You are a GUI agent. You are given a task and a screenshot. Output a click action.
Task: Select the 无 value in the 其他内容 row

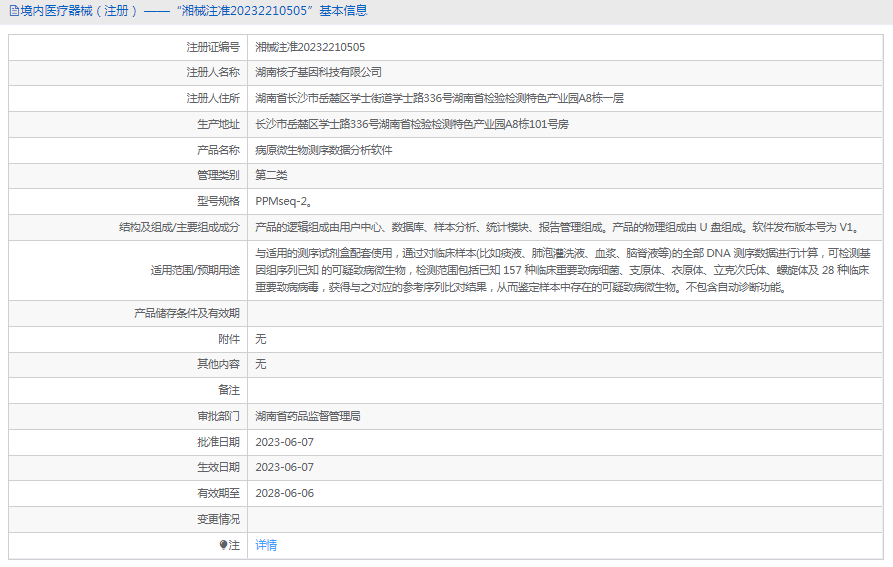[261, 364]
